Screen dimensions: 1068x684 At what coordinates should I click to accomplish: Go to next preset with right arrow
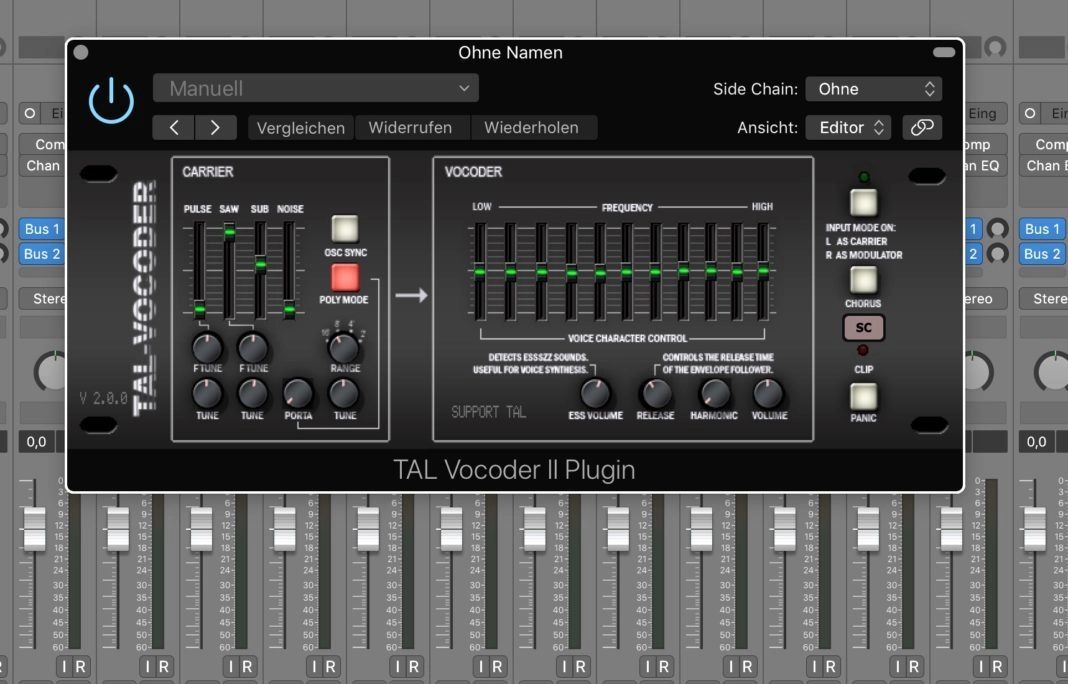tap(215, 128)
